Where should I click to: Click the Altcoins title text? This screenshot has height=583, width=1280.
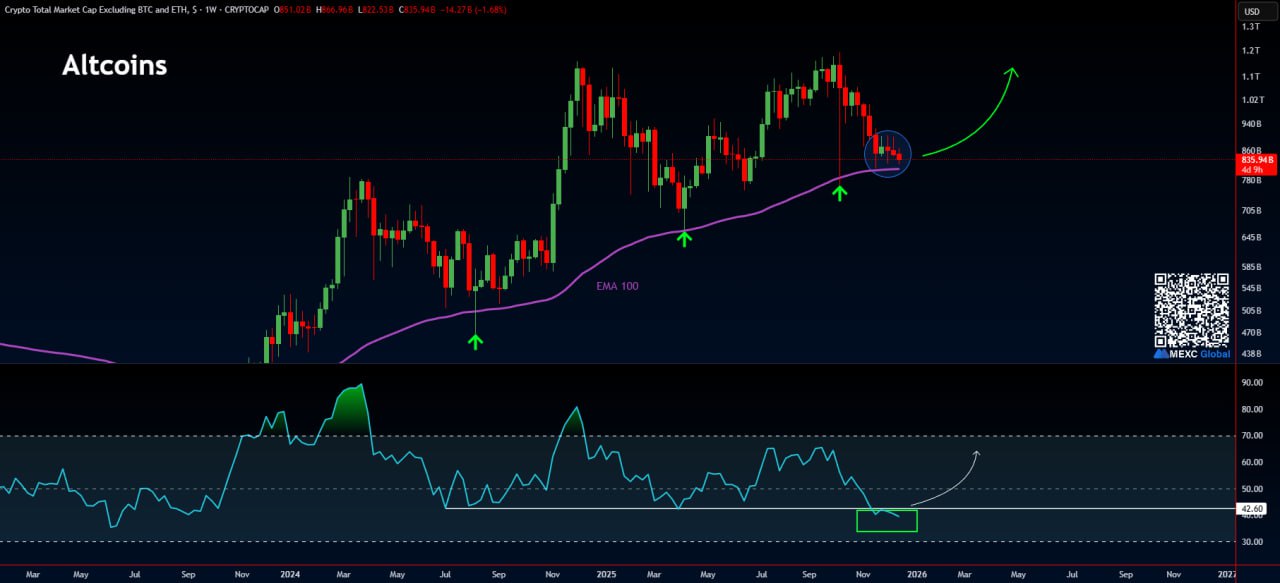tap(114, 66)
